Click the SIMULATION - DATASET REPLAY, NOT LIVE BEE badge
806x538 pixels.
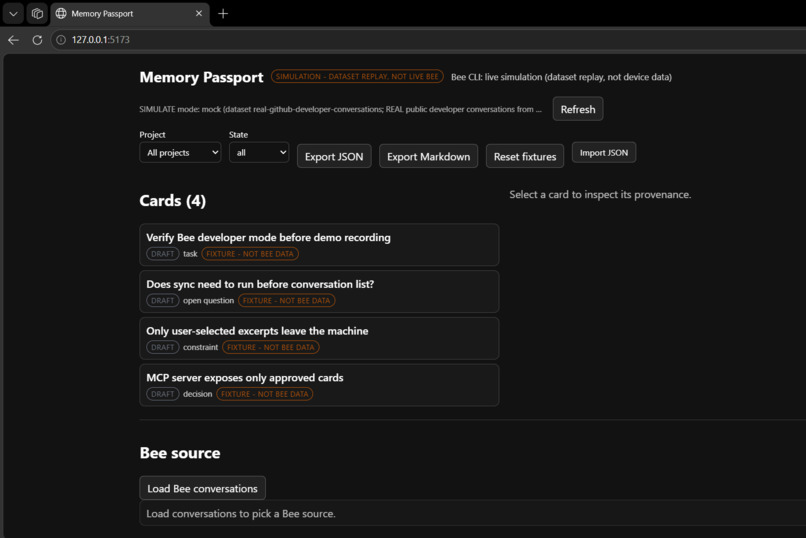357,77
